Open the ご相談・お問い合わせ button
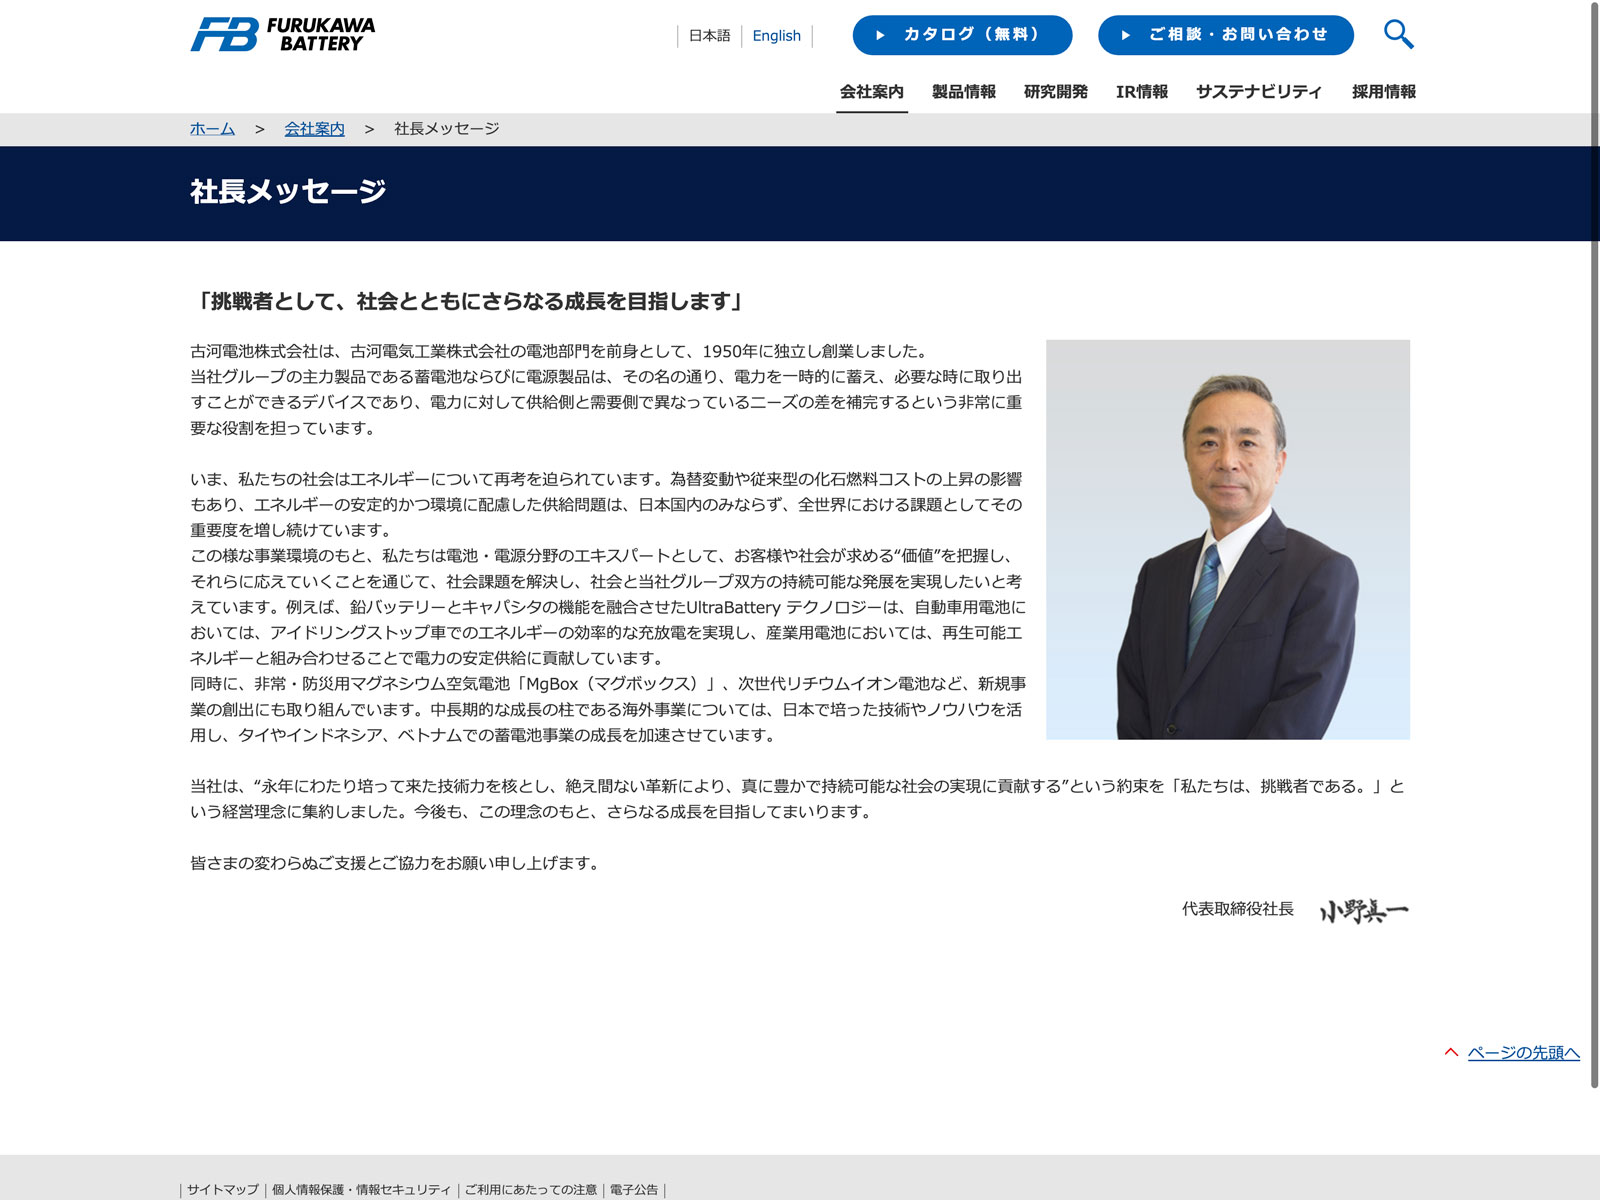1600x1200 pixels. pyautogui.click(x=1225, y=35)
